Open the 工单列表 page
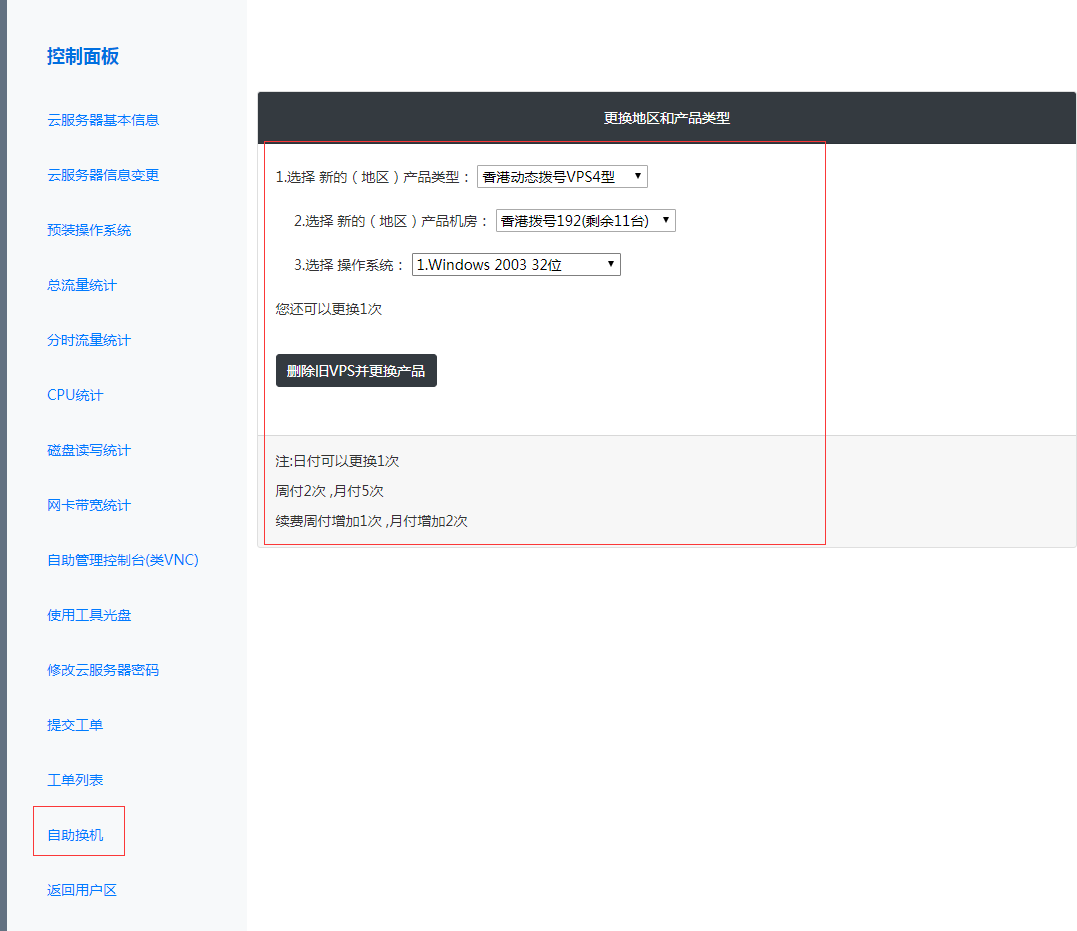The image size is (1077, 931). (x=75, y=780)
